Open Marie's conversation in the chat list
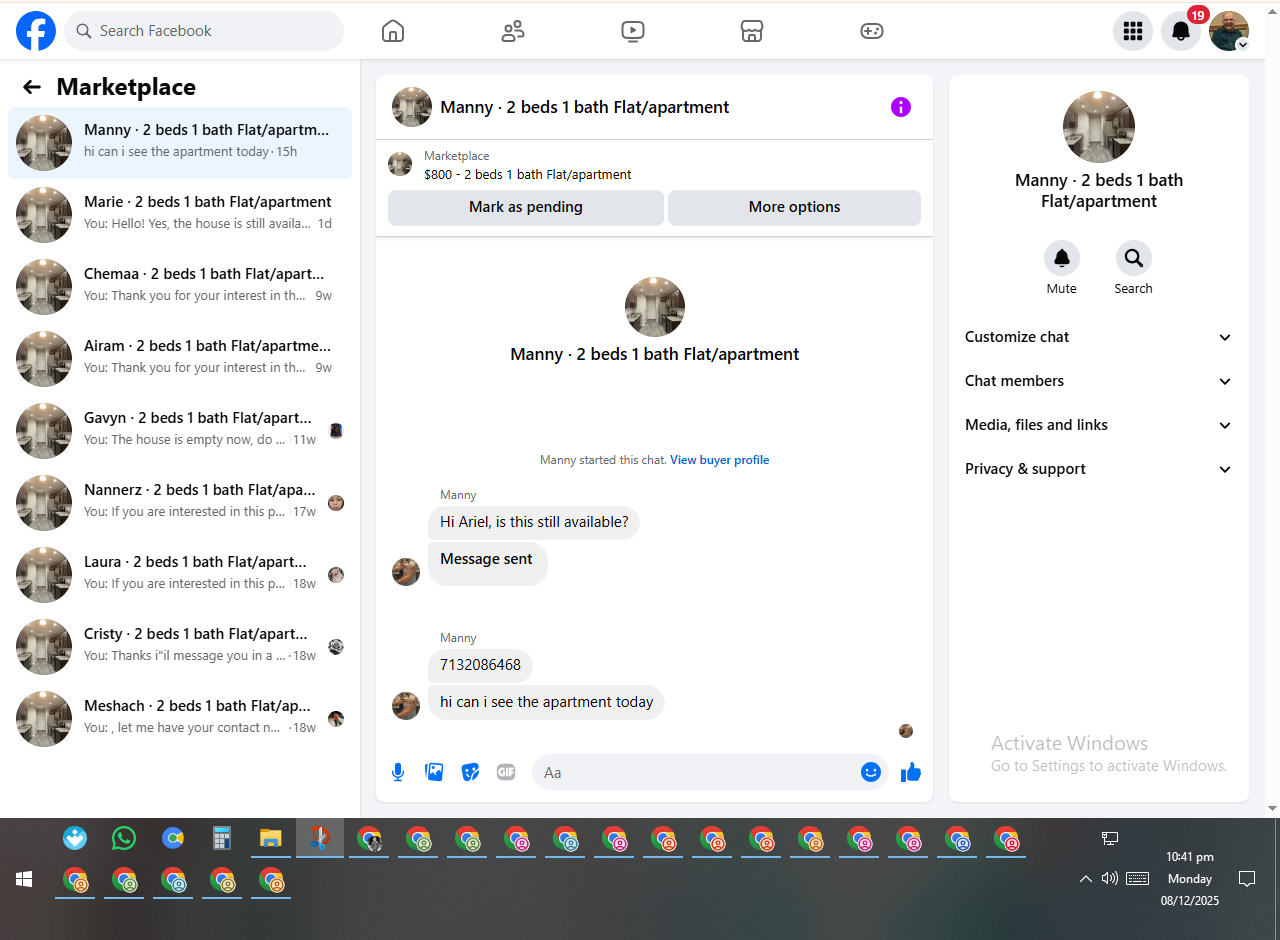 (180, 215)
